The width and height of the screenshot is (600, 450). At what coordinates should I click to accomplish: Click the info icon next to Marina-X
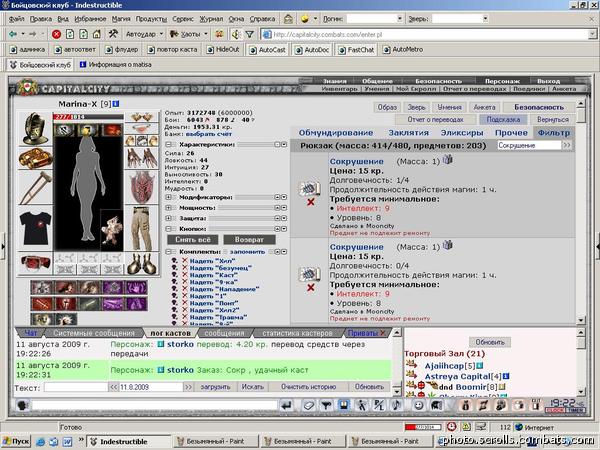(116, 104)
